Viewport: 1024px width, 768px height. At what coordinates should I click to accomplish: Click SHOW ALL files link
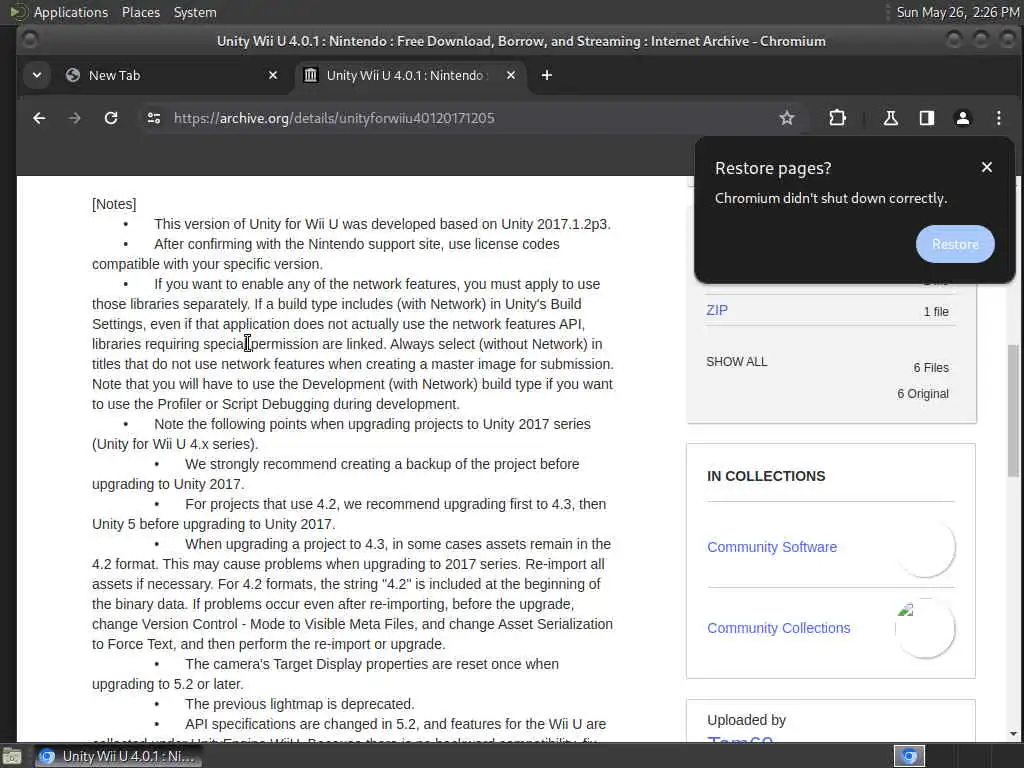[x=737, y=362]
